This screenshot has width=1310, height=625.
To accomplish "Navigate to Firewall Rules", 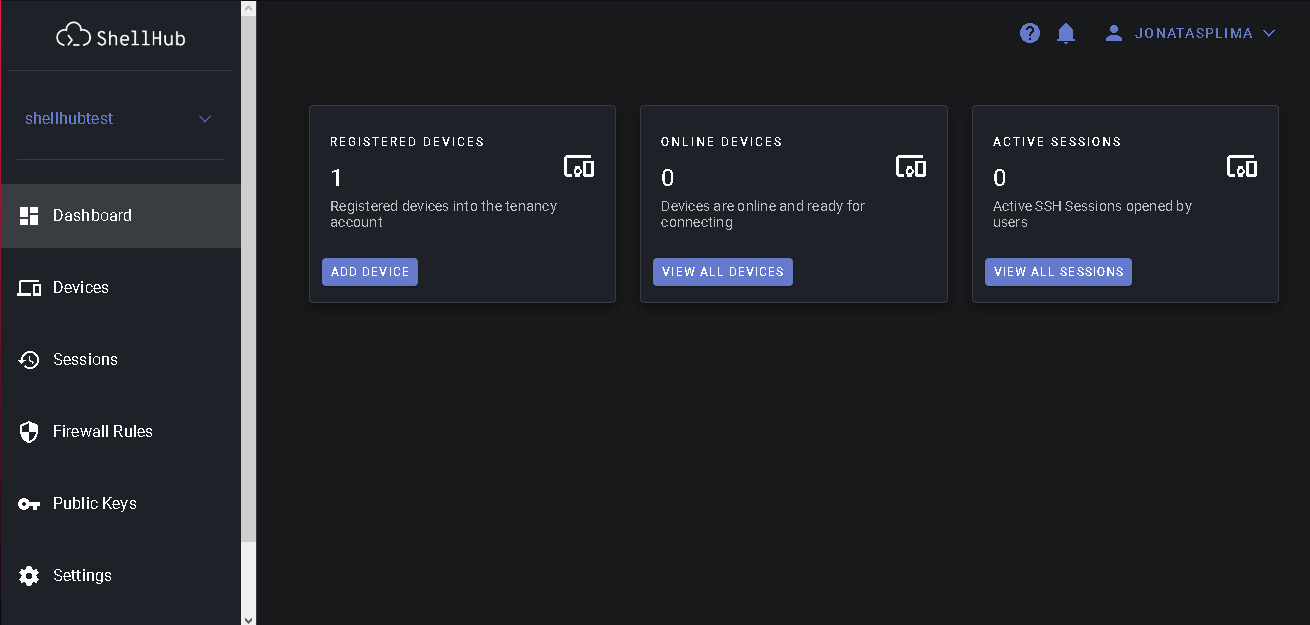I will [121, 432].
